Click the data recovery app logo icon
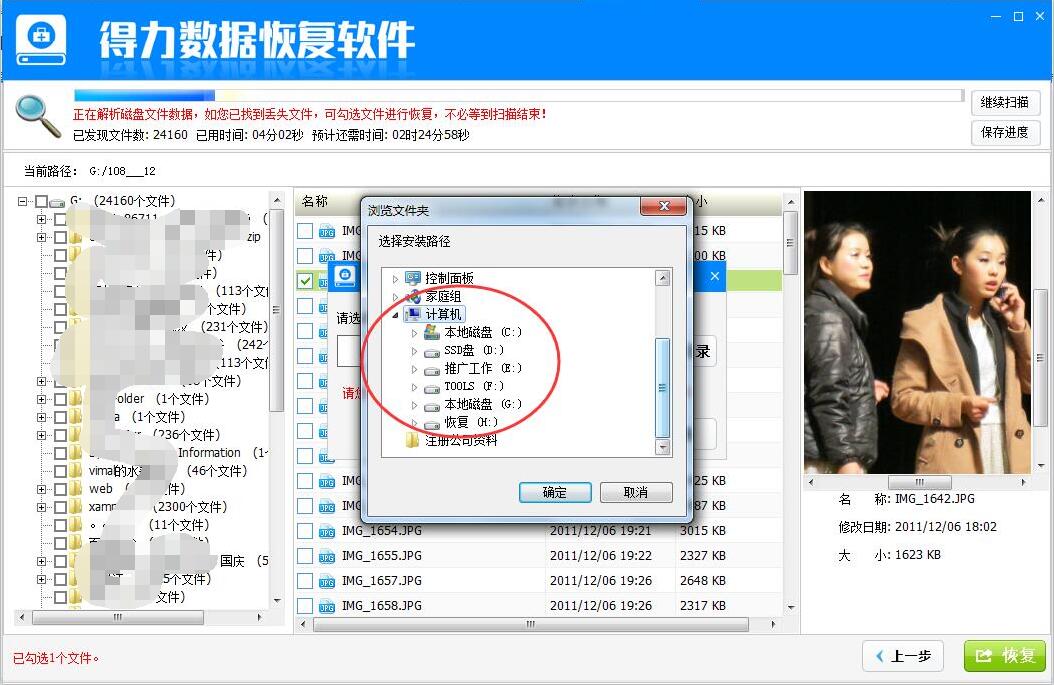This screenshot has height=685, width=1054. coord(41,39)
